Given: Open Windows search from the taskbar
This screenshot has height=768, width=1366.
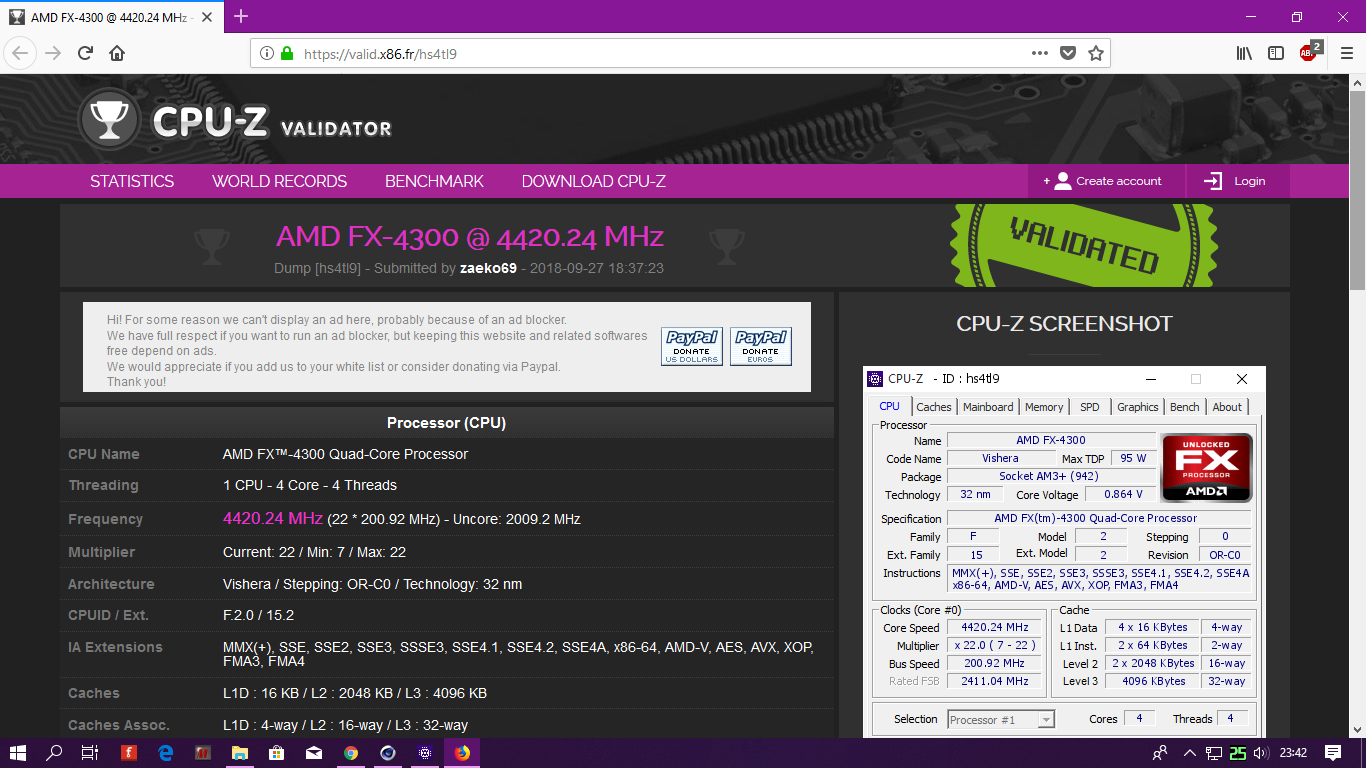Looking at the screenshot, I should [x=54, y=753].
